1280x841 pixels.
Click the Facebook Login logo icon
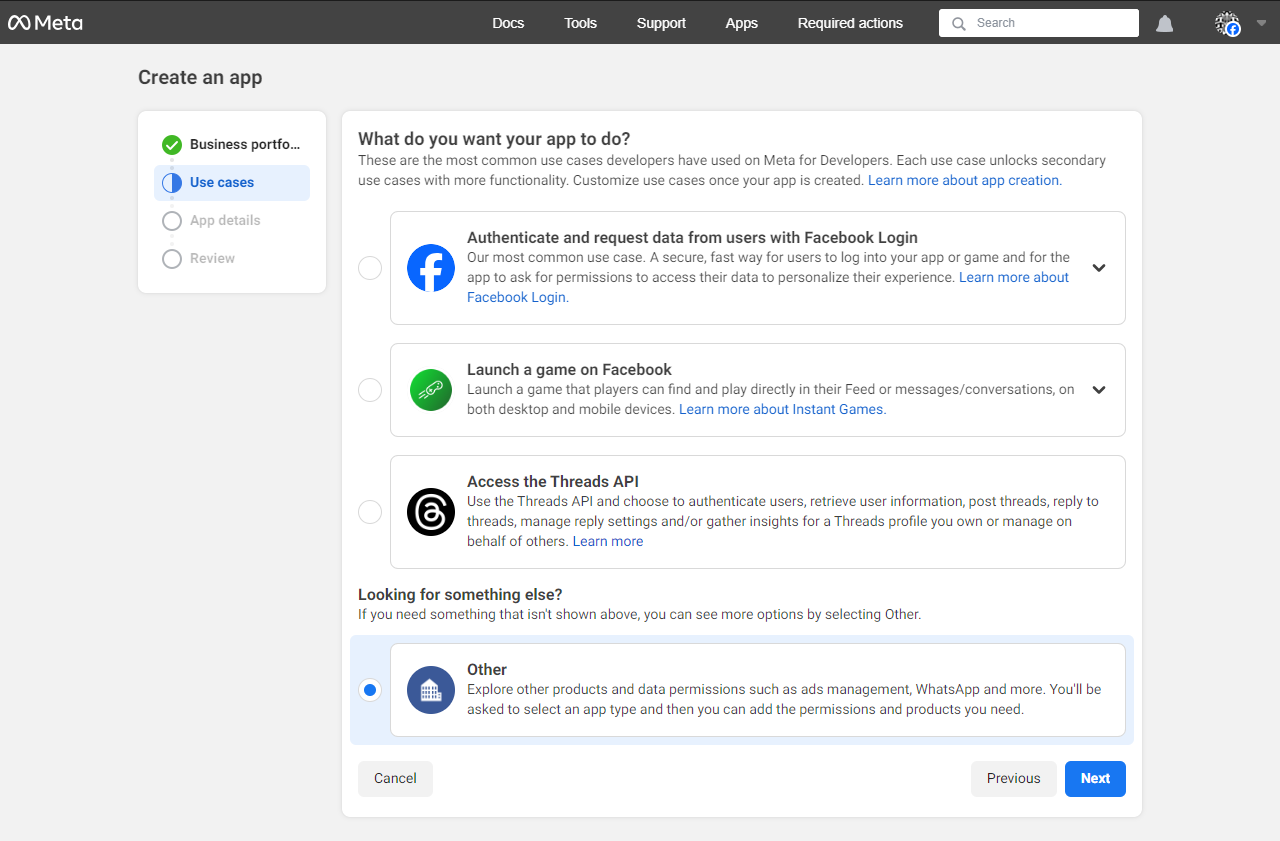[x=431, y=268]
